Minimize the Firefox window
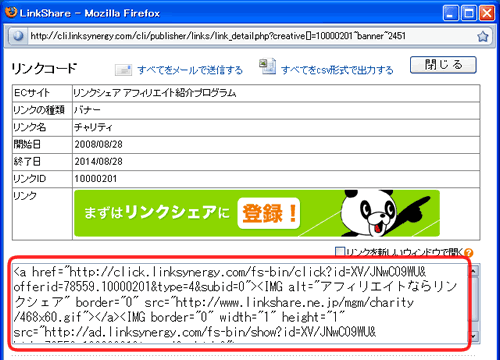Image resolution: width=500 pixels, height=360 pixels. point(450,13)
